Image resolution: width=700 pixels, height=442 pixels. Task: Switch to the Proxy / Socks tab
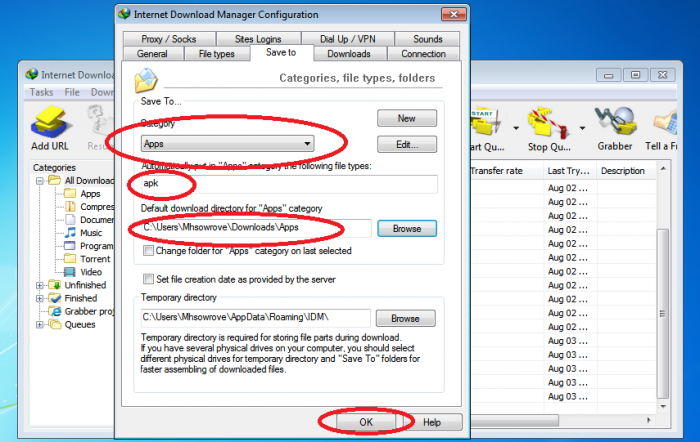[169, 39]
